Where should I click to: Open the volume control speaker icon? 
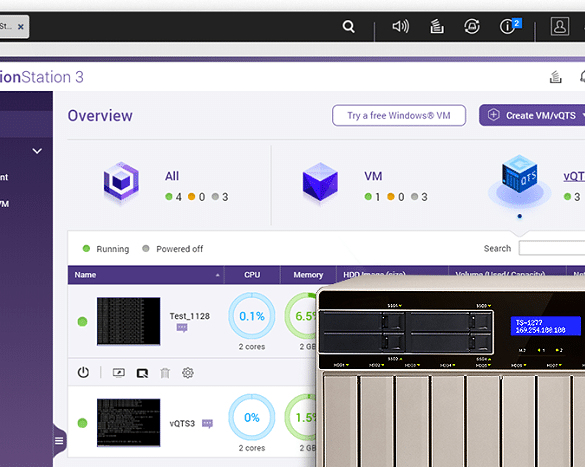pyautogui.click(x=400, y=26)
